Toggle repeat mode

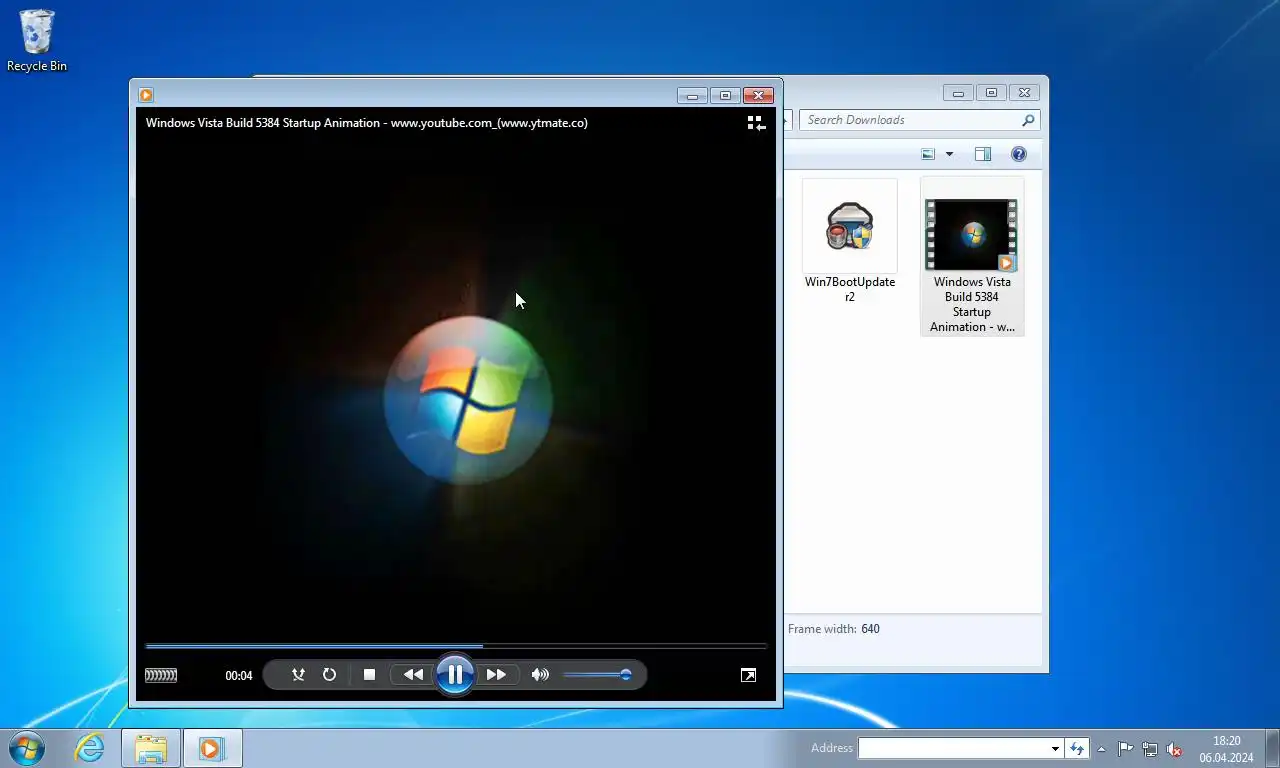329,675
